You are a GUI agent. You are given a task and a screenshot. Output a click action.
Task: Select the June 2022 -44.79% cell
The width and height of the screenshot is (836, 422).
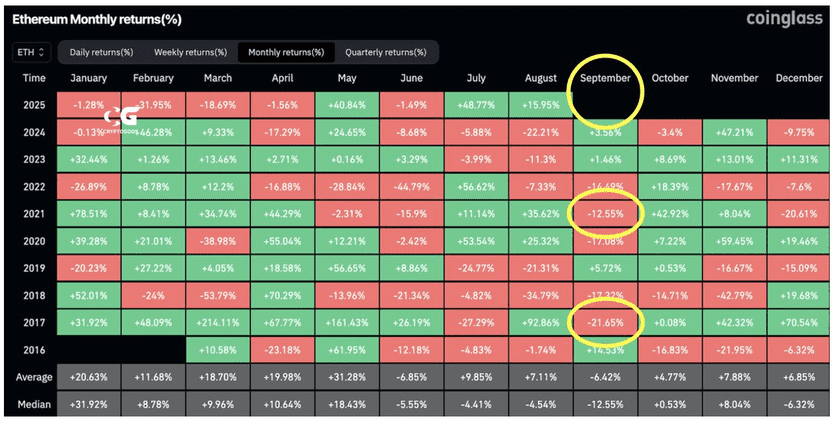(412, 186)
